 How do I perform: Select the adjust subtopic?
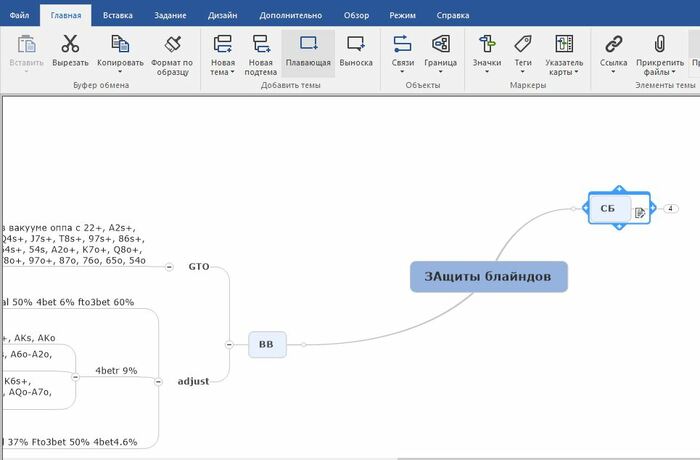click(193, 381)
